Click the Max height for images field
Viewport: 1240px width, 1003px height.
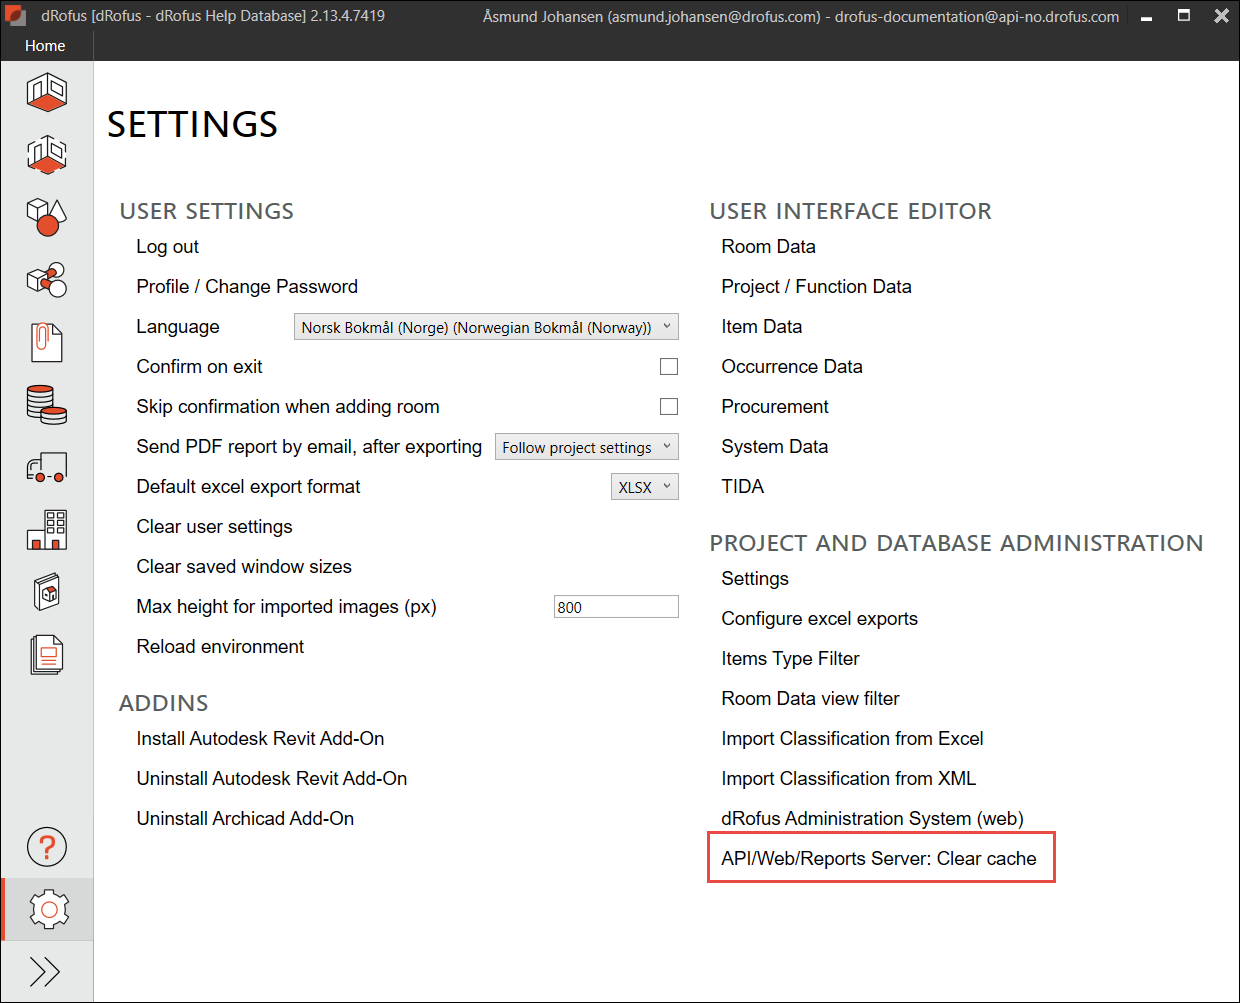click(616, 607)
